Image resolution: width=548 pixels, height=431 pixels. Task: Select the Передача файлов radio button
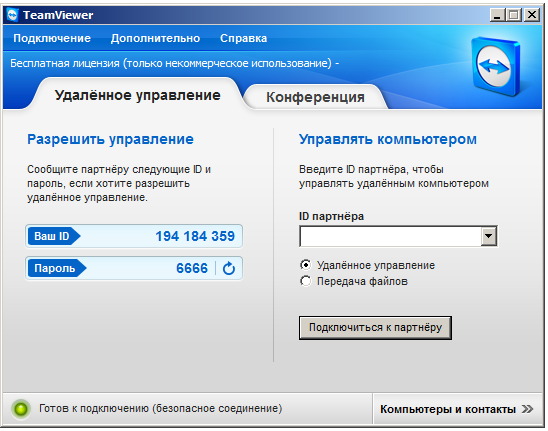(x=305, y=281)
